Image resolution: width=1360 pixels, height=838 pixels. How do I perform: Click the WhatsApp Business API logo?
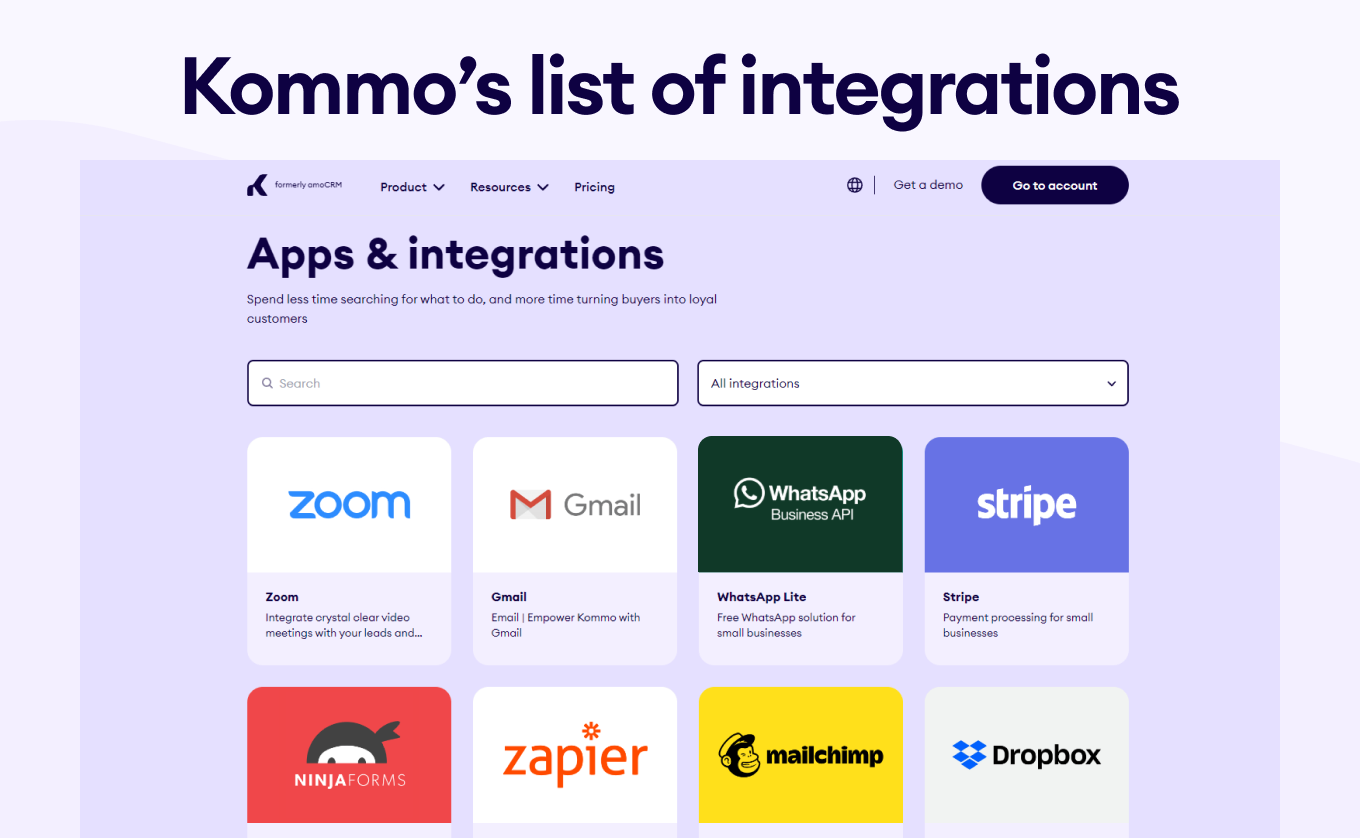[800, 500]
